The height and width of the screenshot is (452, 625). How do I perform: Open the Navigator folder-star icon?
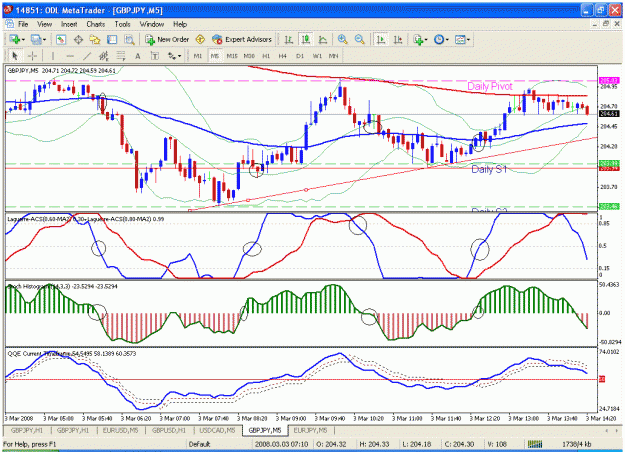click(95, 39)
